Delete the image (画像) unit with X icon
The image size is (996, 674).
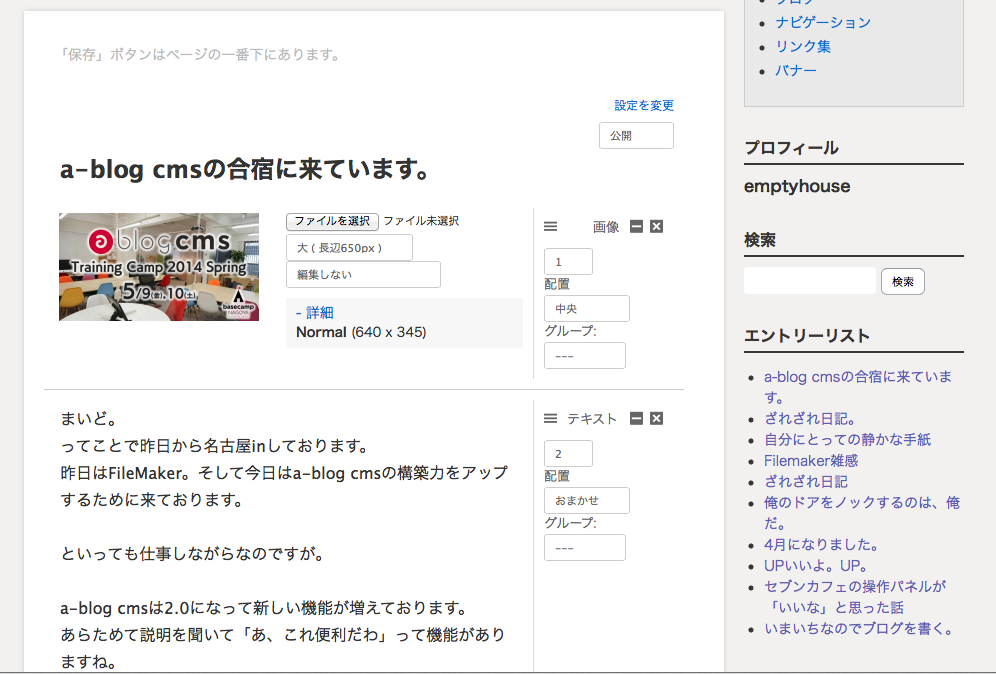657,227
